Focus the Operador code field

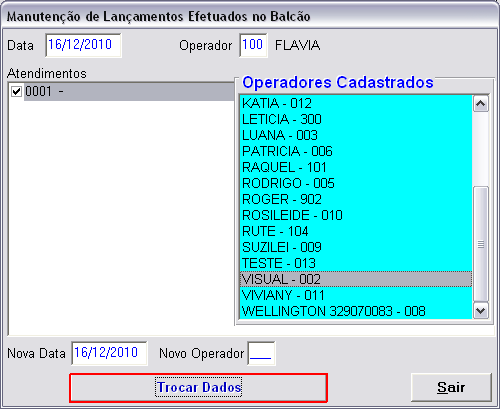point(253,45)
